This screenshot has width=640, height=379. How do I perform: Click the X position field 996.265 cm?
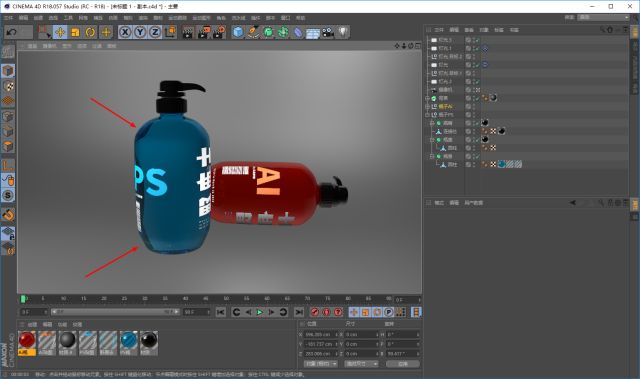click(x=321, y=335)
